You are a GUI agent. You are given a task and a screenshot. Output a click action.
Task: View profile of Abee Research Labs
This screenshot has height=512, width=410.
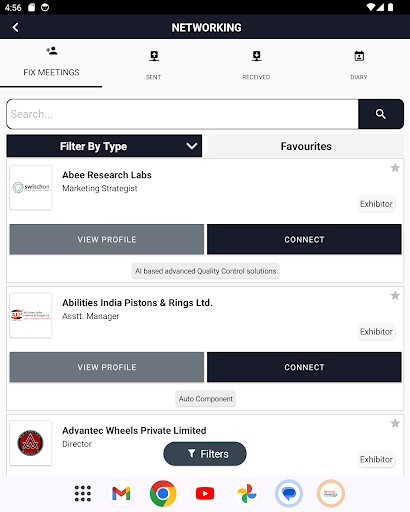(x=107, y=239)
